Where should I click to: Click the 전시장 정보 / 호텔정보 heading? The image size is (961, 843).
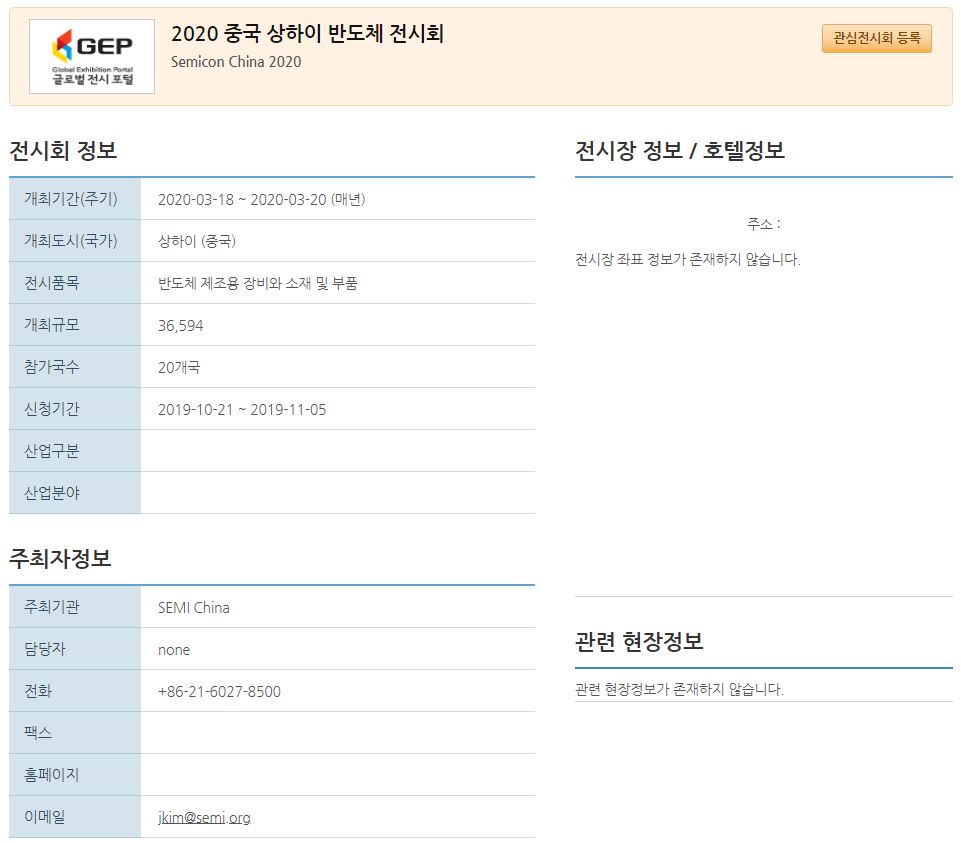click(680, 150)
